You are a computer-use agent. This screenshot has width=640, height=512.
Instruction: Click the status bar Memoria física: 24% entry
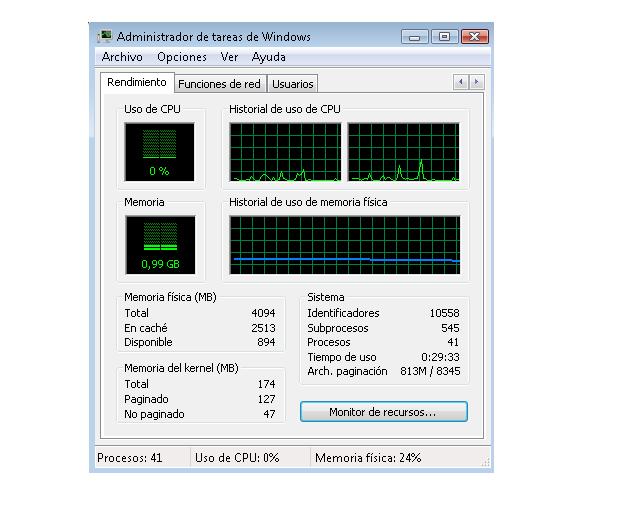pyautogui.click(x=368, y=458)
